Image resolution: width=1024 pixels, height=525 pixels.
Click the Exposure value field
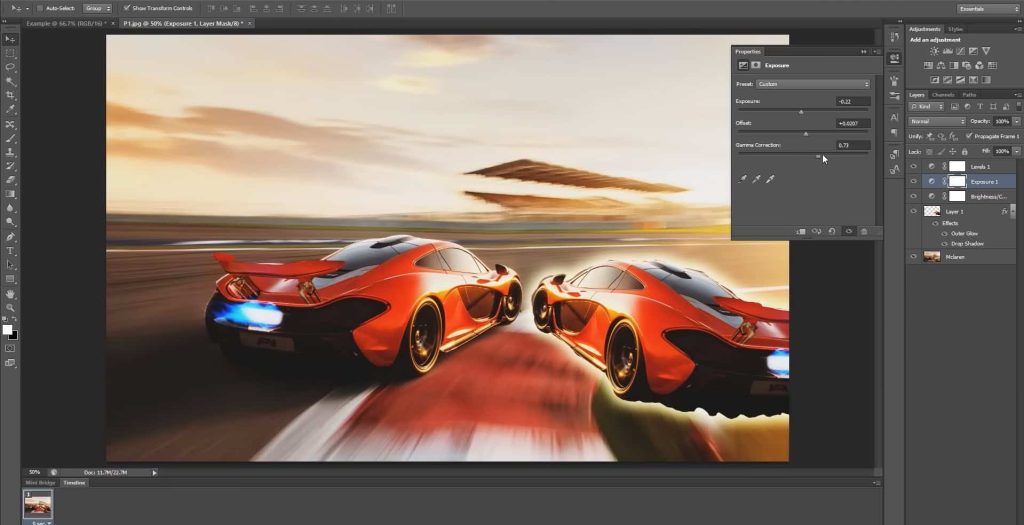coord(853,101)
